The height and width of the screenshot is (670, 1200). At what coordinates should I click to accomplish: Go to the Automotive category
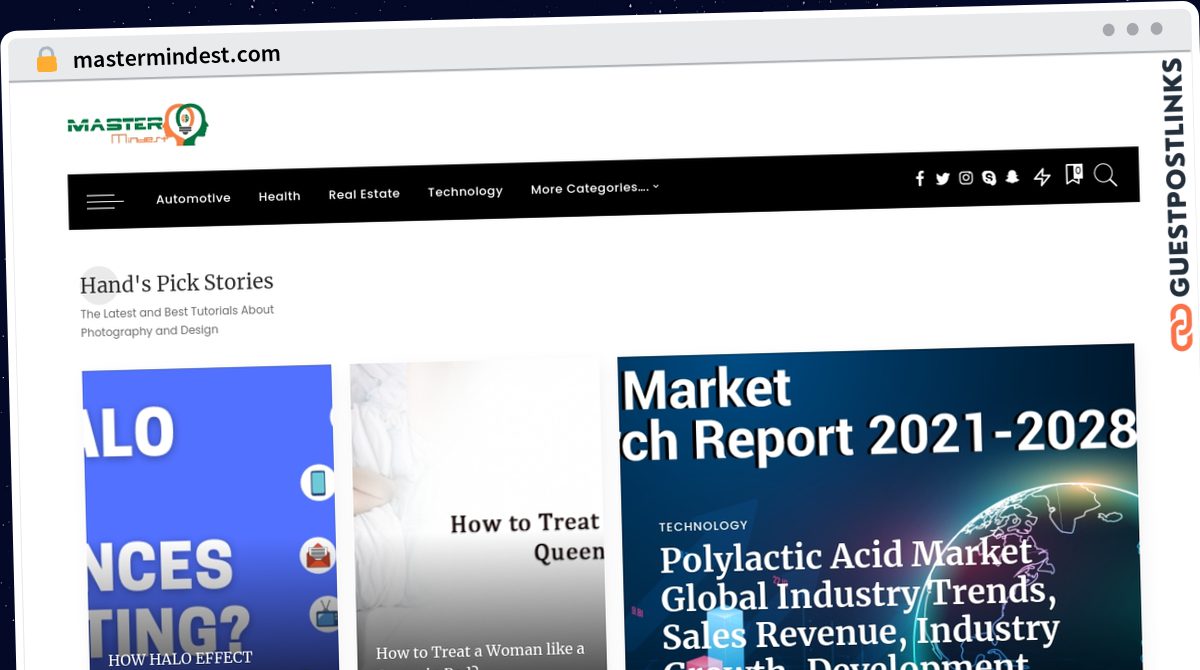click(193, 198)
